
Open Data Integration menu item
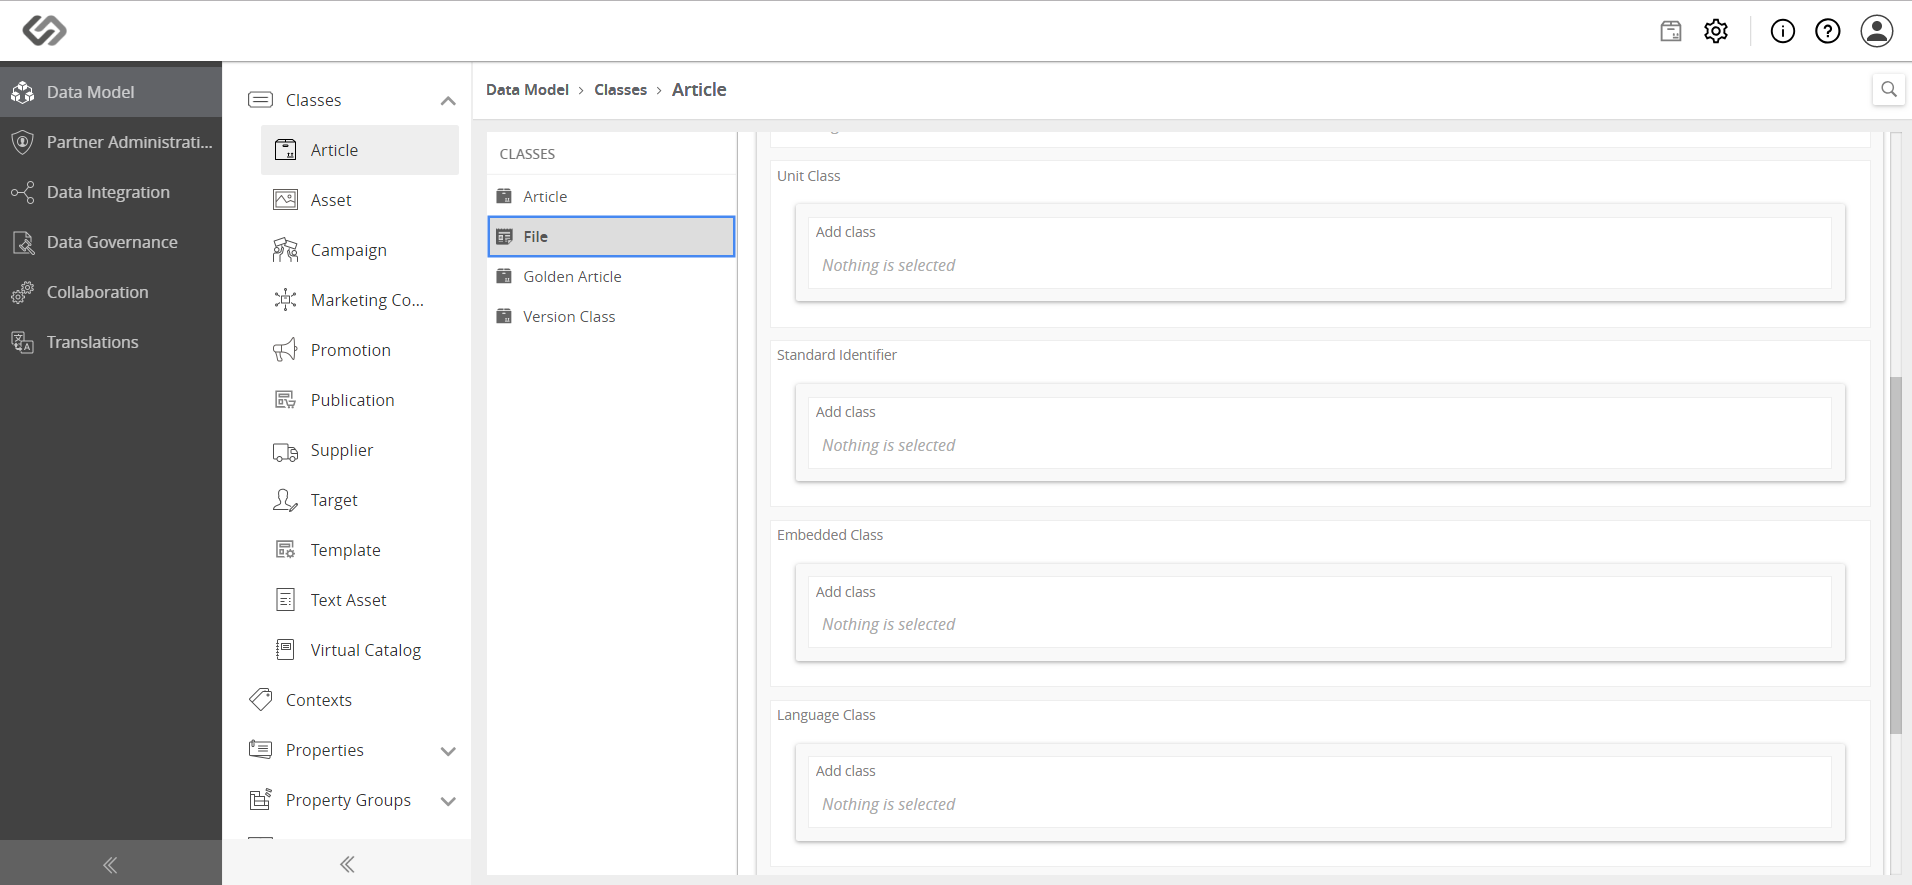click(111, 192)
